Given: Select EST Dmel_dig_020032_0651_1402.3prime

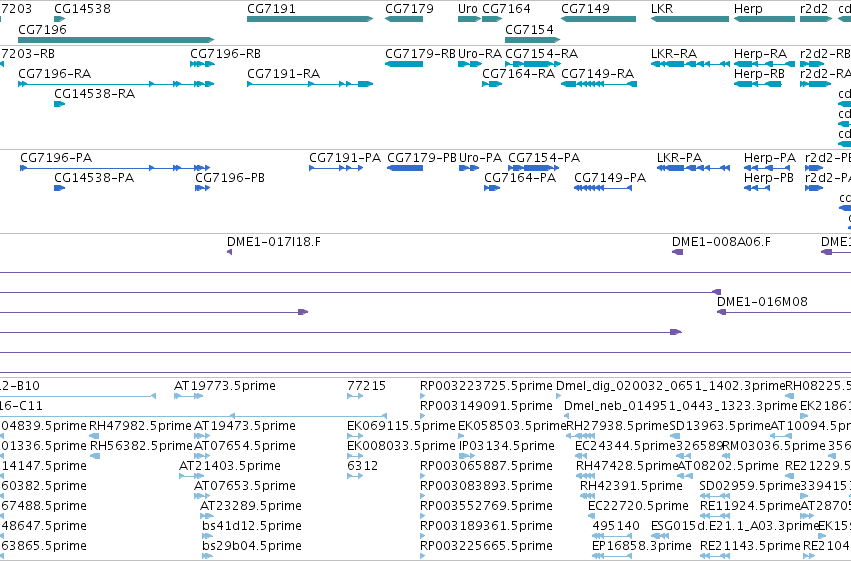Looking at the screenshot, I should pyautogui.click(x=671, y=386).
